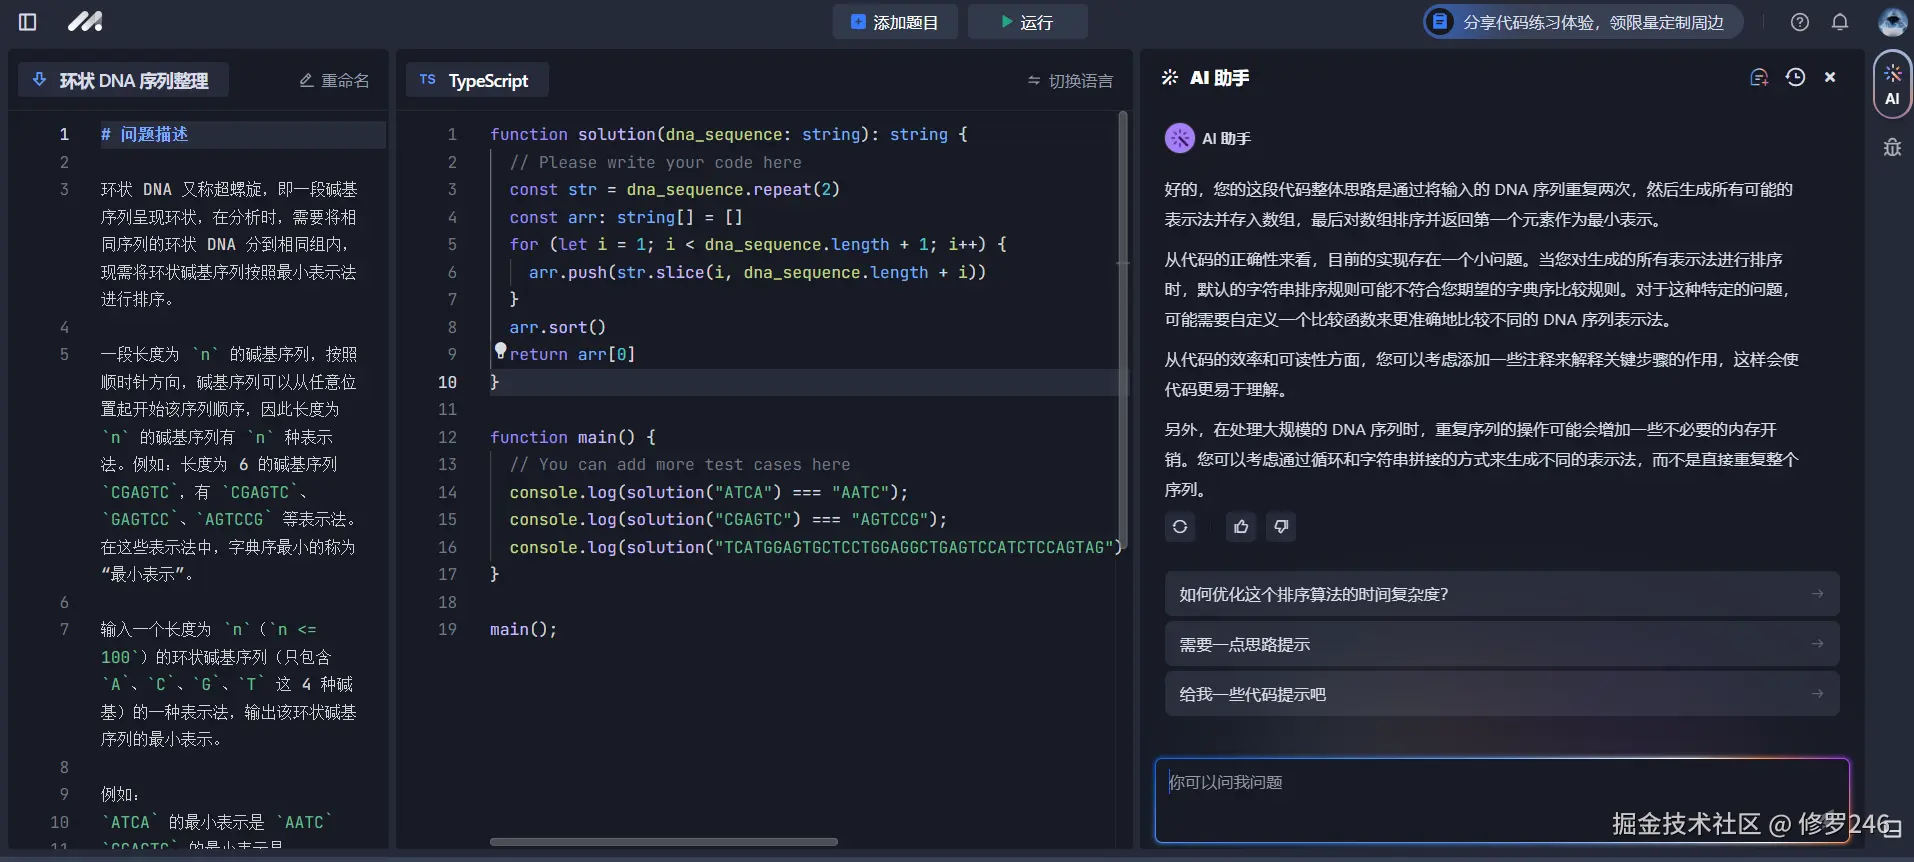Start a new AI chat conversation

(x=1758, y=78)
